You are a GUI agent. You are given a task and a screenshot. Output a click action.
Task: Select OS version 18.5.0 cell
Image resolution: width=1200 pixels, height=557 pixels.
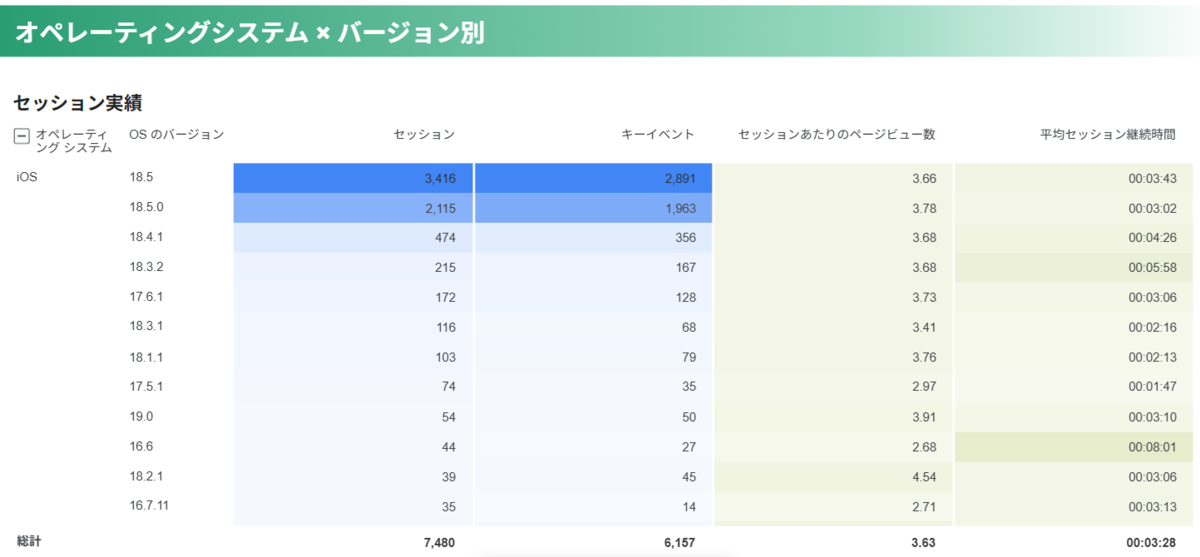point(146,208)
